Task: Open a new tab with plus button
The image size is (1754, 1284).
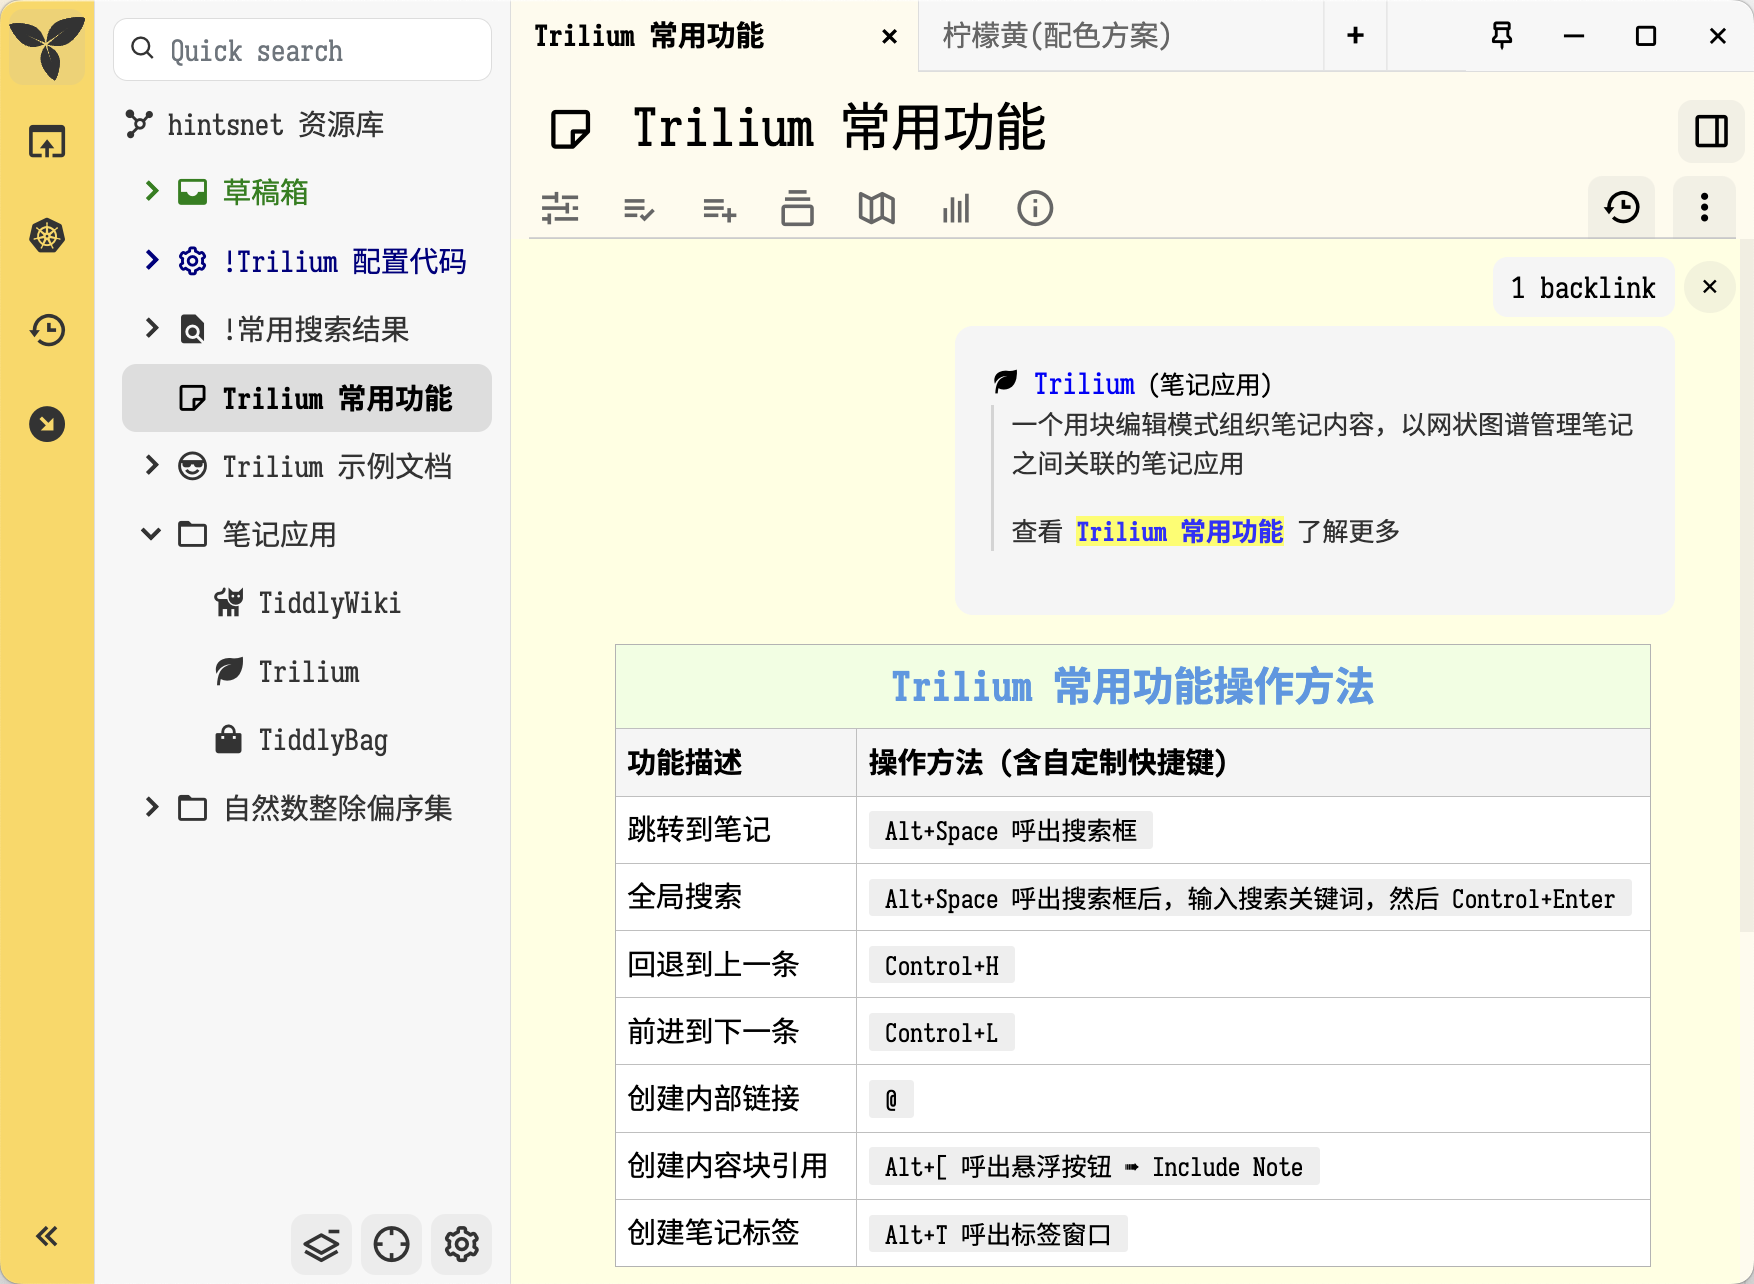Action: coord(1355,36)
